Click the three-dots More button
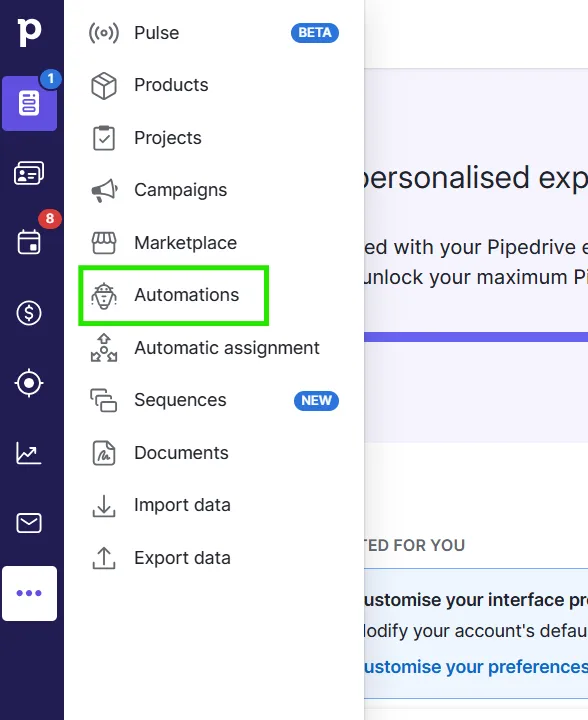Screen dimensions: 588x720 click(x=29, y=593)
